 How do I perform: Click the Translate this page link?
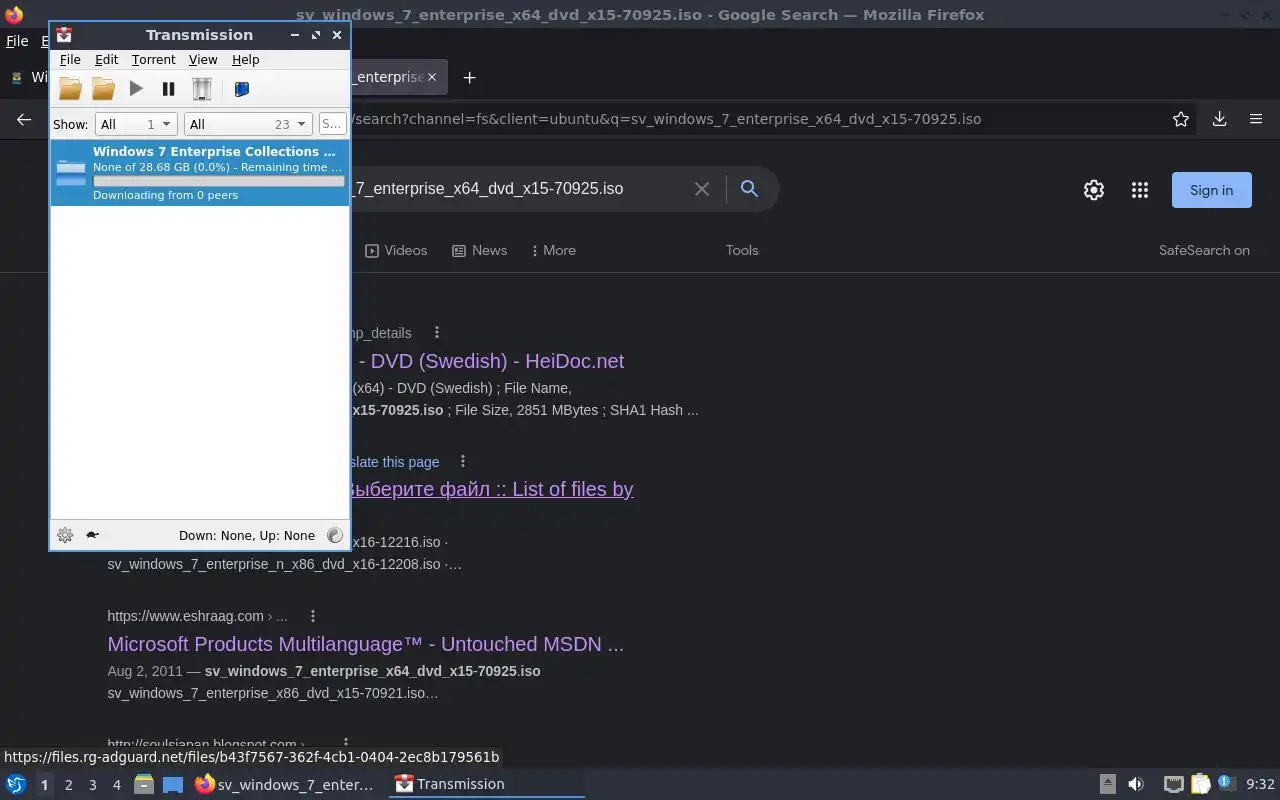[395, 462]
